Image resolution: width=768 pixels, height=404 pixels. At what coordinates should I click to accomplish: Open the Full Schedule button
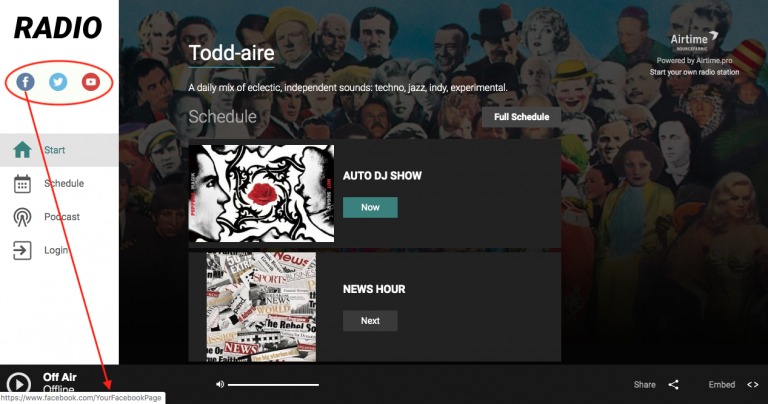click(522, 117)
